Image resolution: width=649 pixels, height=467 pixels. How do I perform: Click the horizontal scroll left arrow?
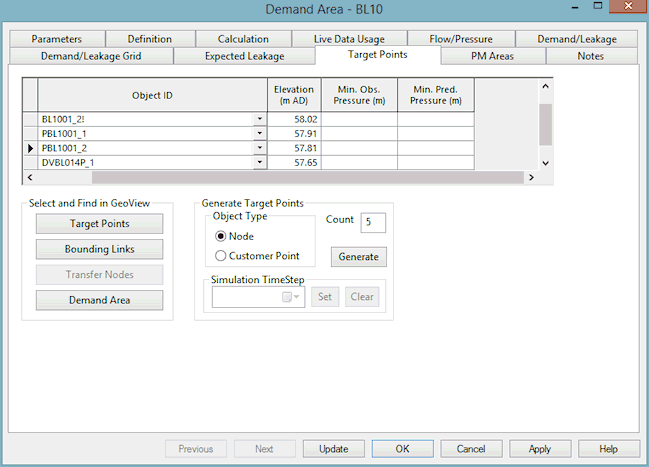30,177
